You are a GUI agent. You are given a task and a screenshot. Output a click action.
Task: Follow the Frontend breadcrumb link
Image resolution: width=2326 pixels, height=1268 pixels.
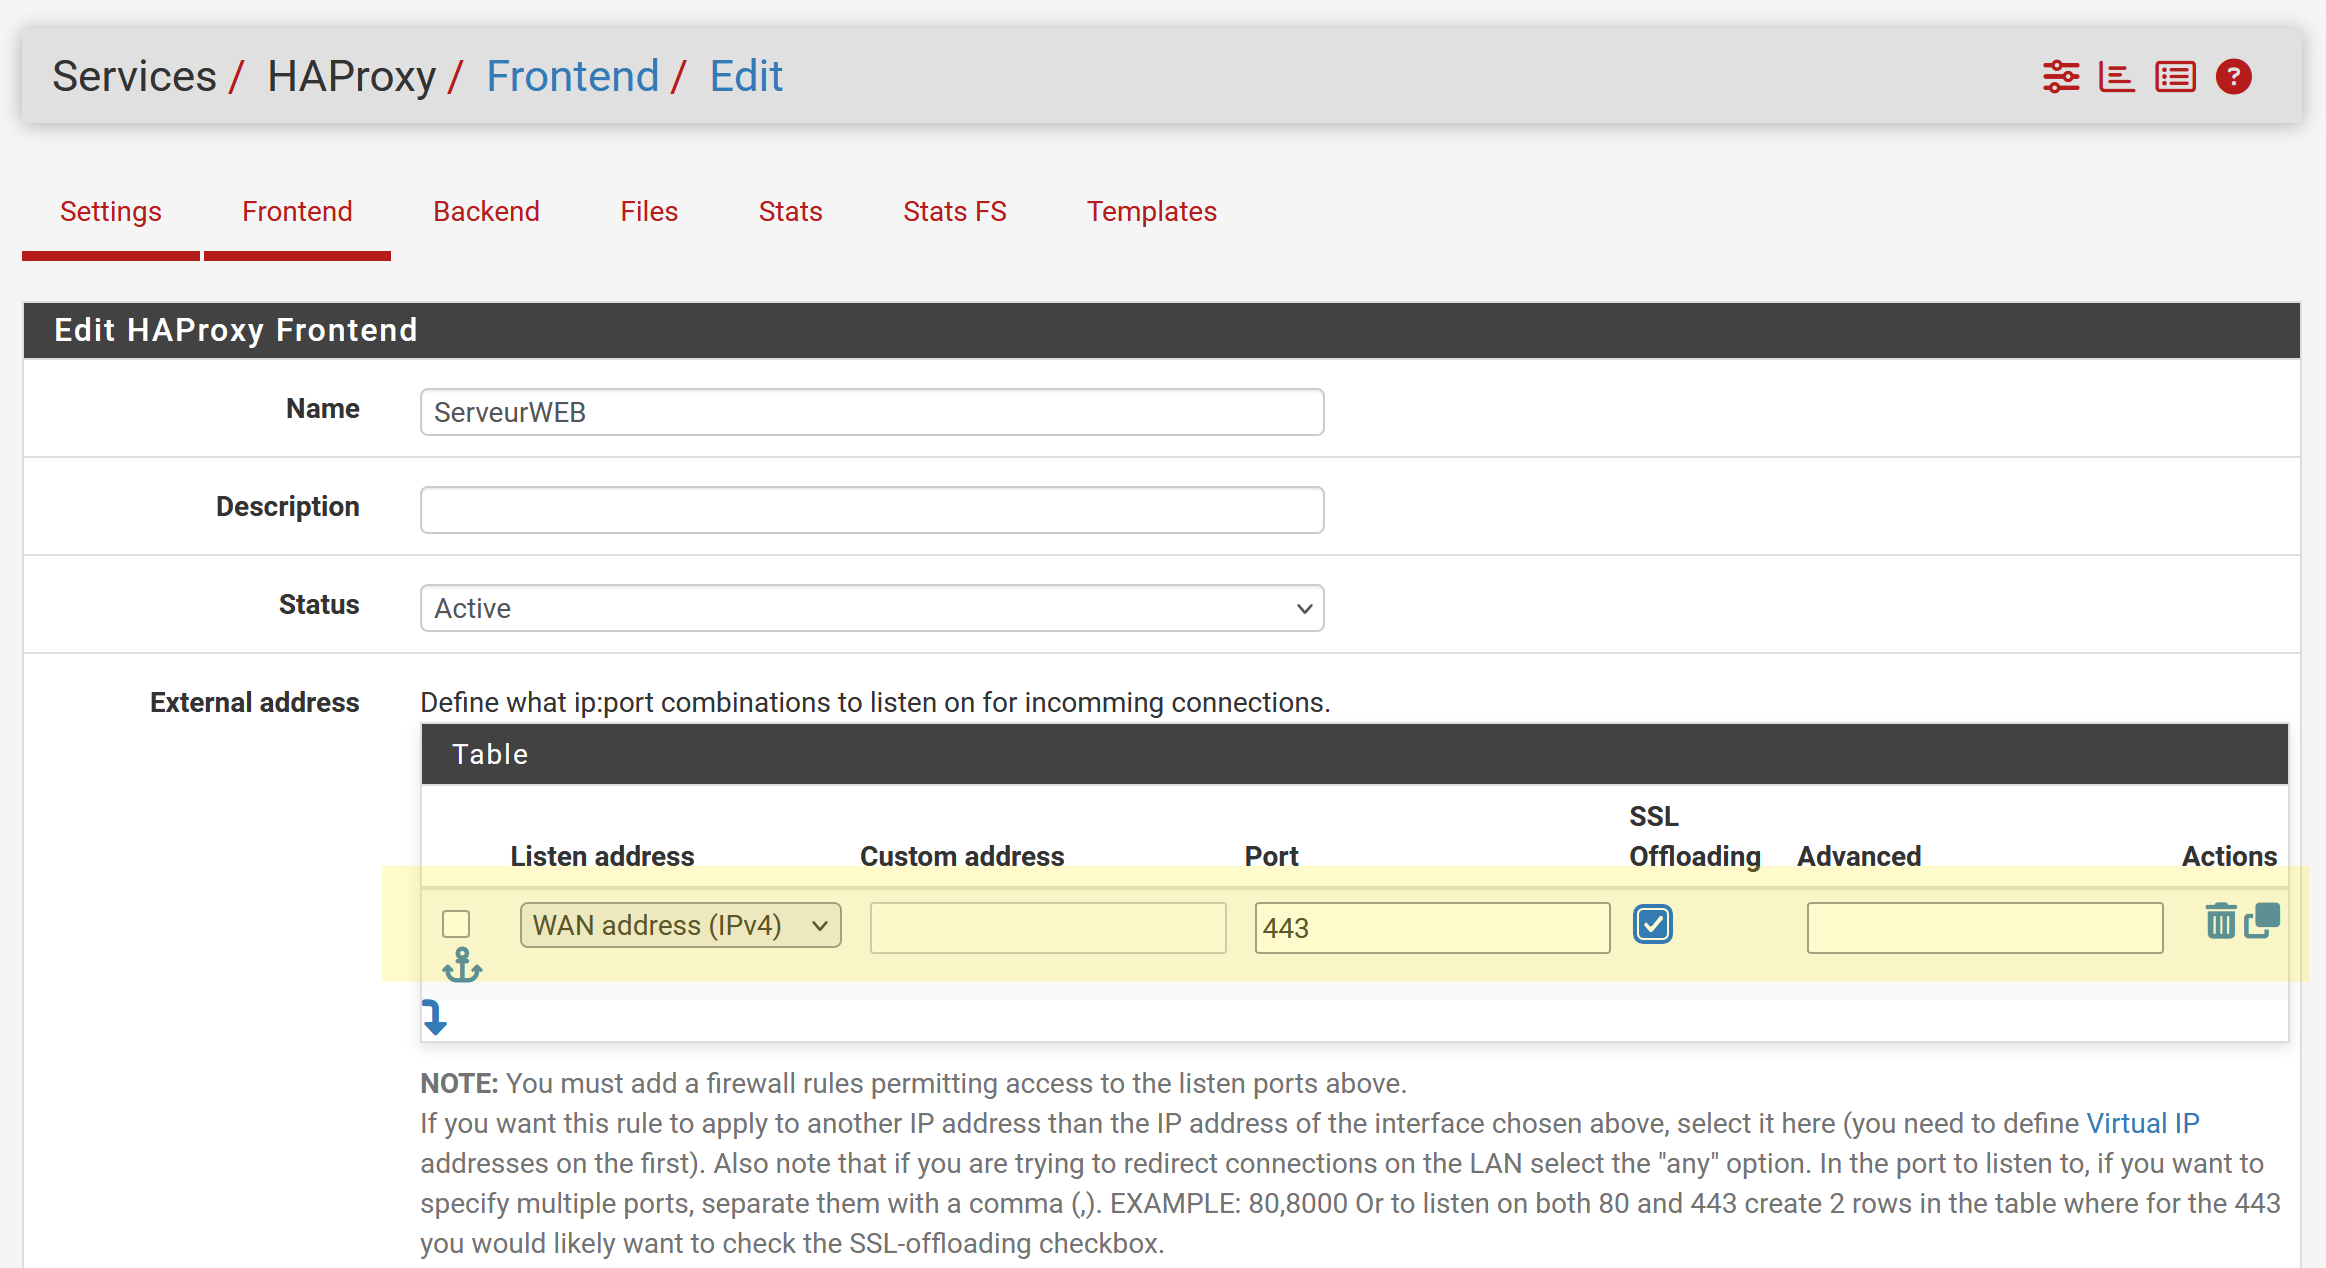tap(572, 76)
